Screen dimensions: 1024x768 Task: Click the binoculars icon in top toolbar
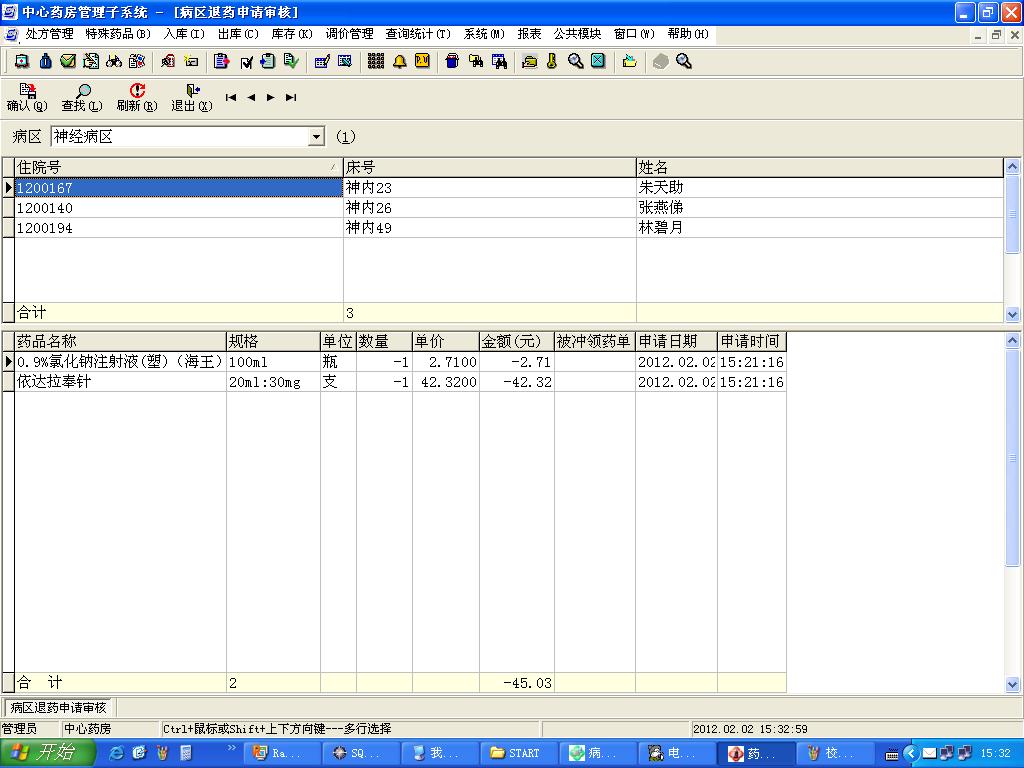[x=114, y=61]
